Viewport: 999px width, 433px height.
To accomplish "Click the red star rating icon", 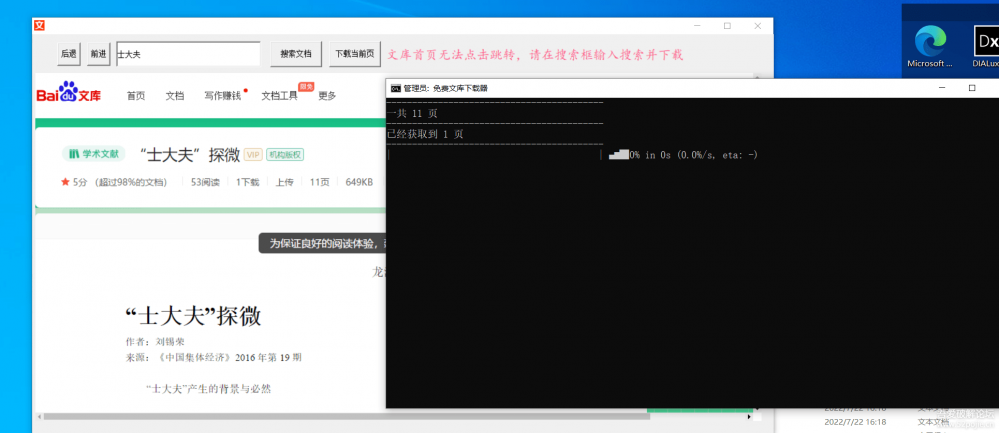I will 65,182.
